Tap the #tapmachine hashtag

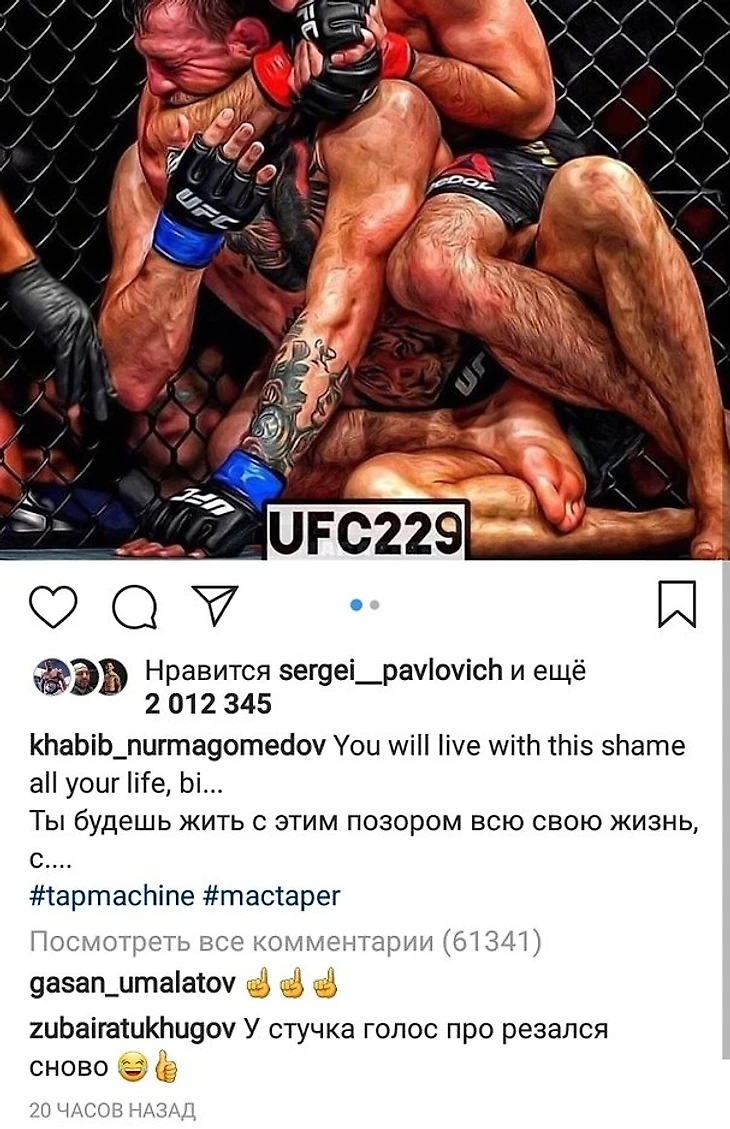[x=112, y=896]
